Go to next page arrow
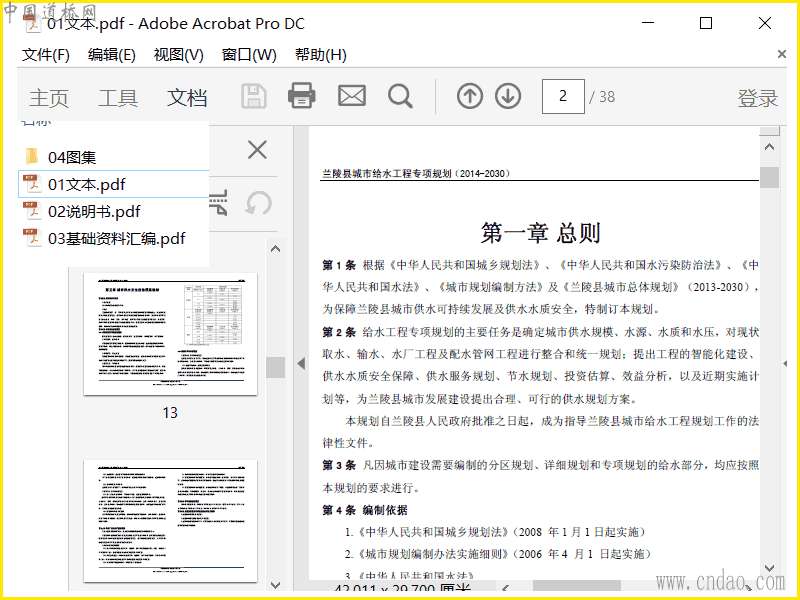The image size is (800, 600). (x=508, y=96)
